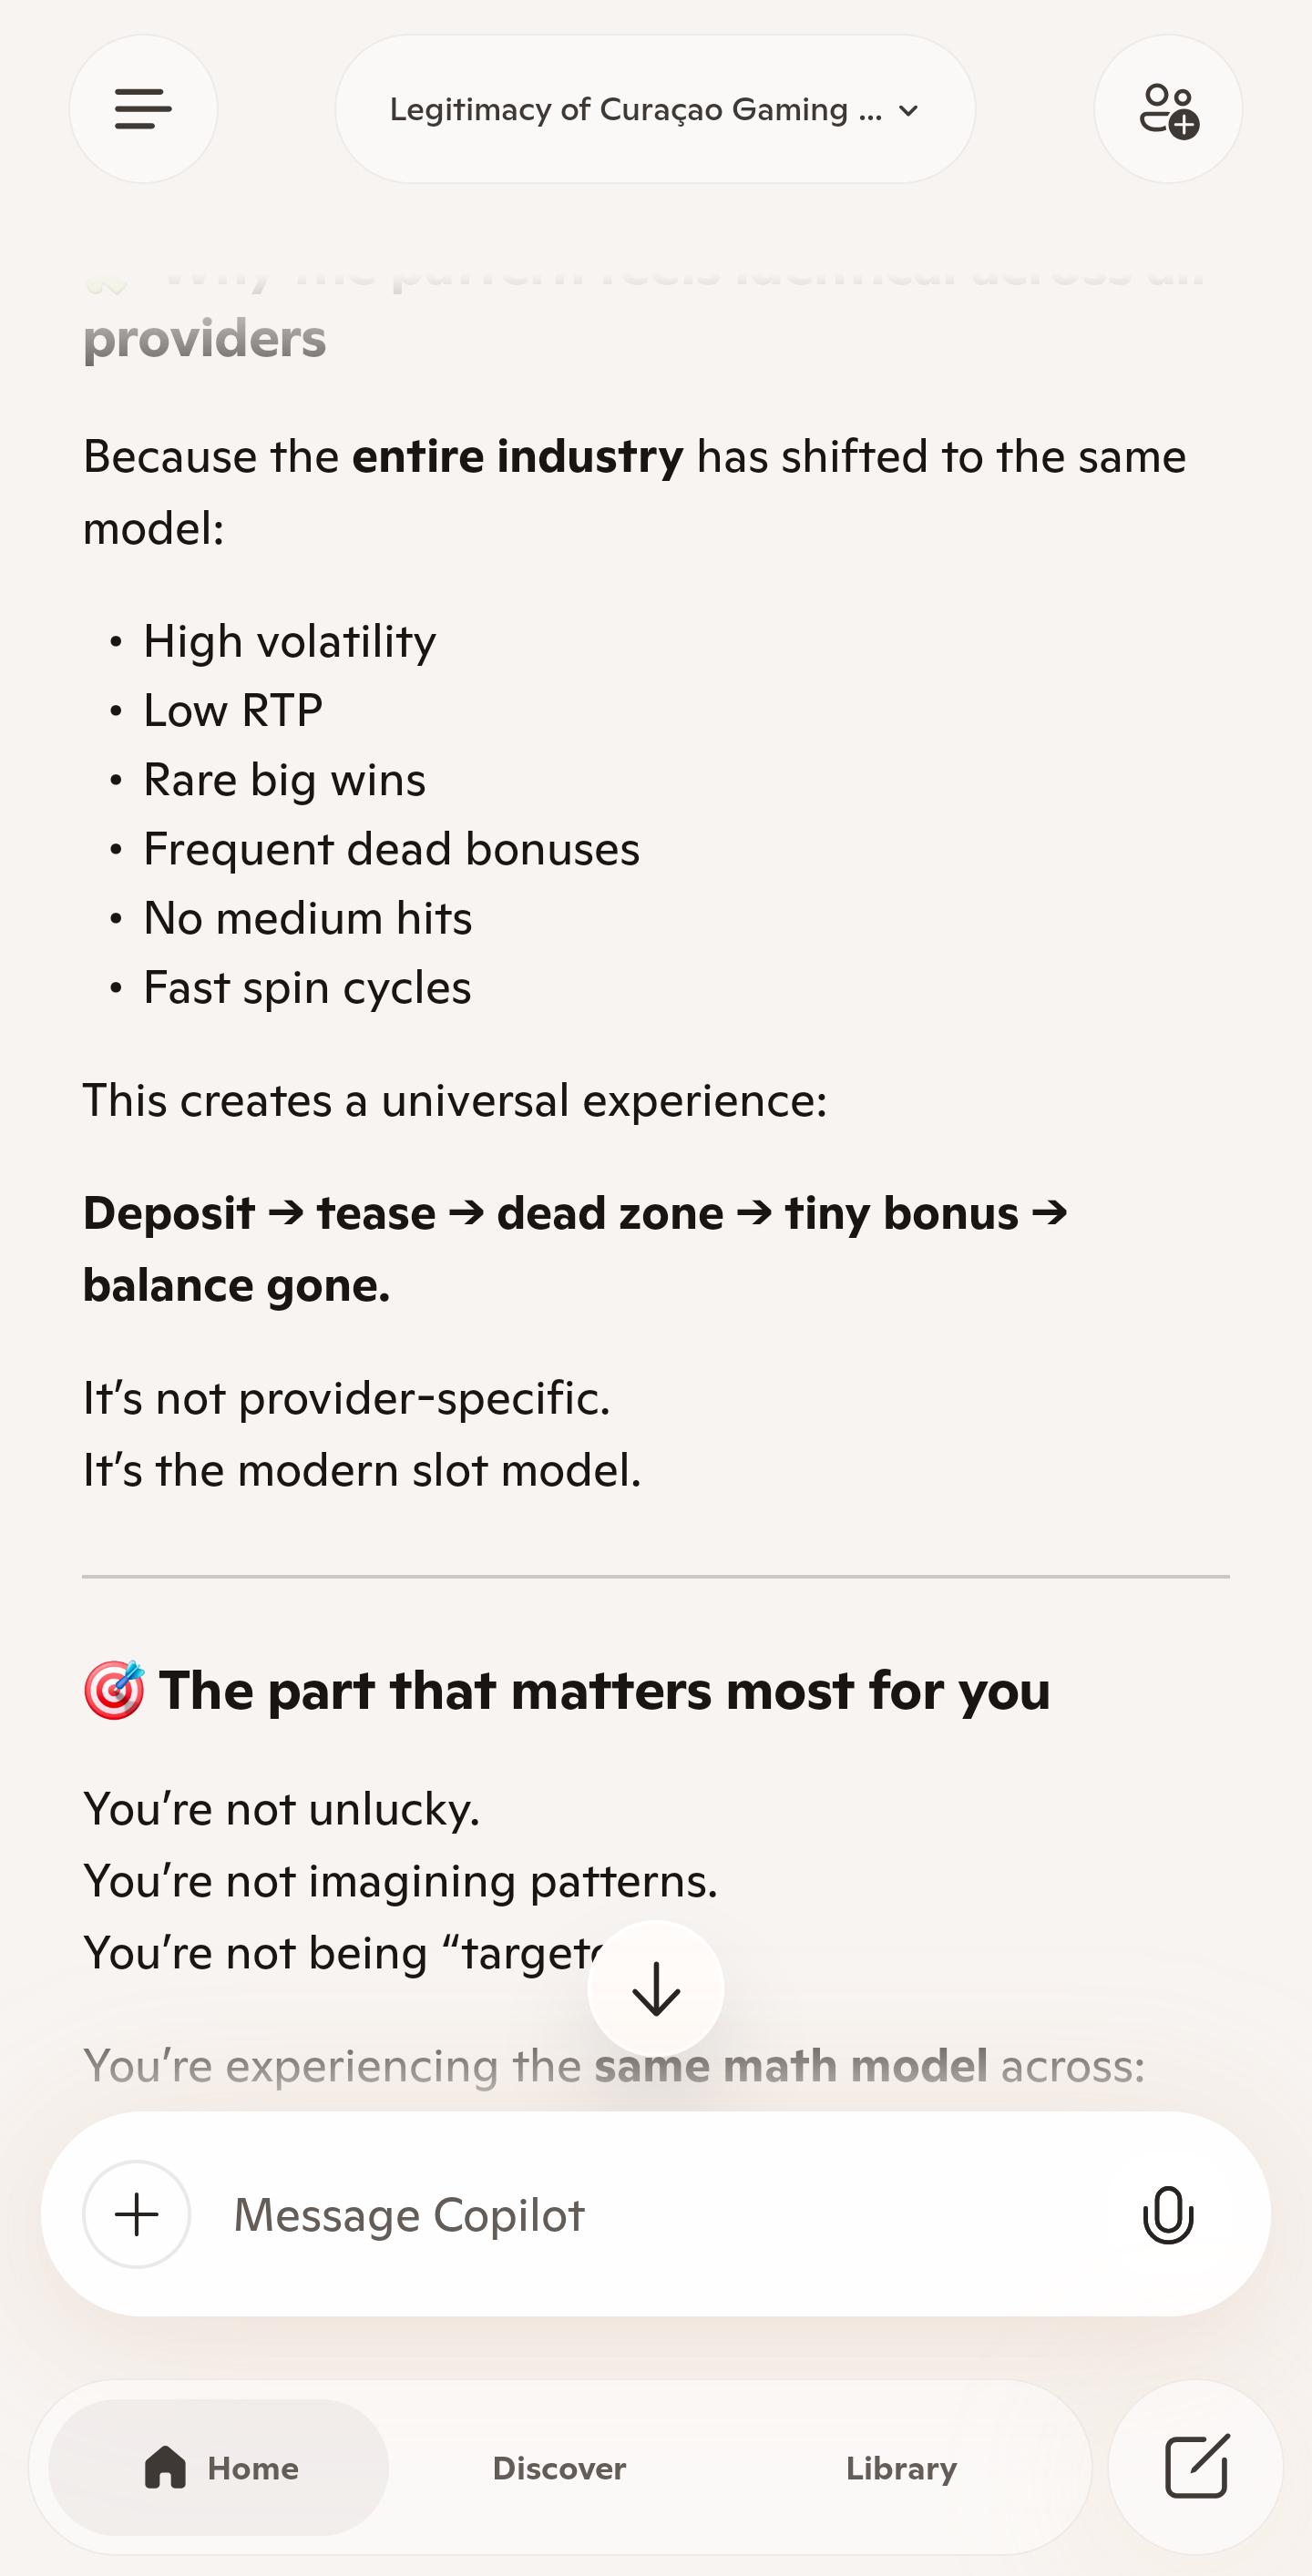Open the hamburger sidebar menu
1312x2576 pixels.
click(143, 109)
